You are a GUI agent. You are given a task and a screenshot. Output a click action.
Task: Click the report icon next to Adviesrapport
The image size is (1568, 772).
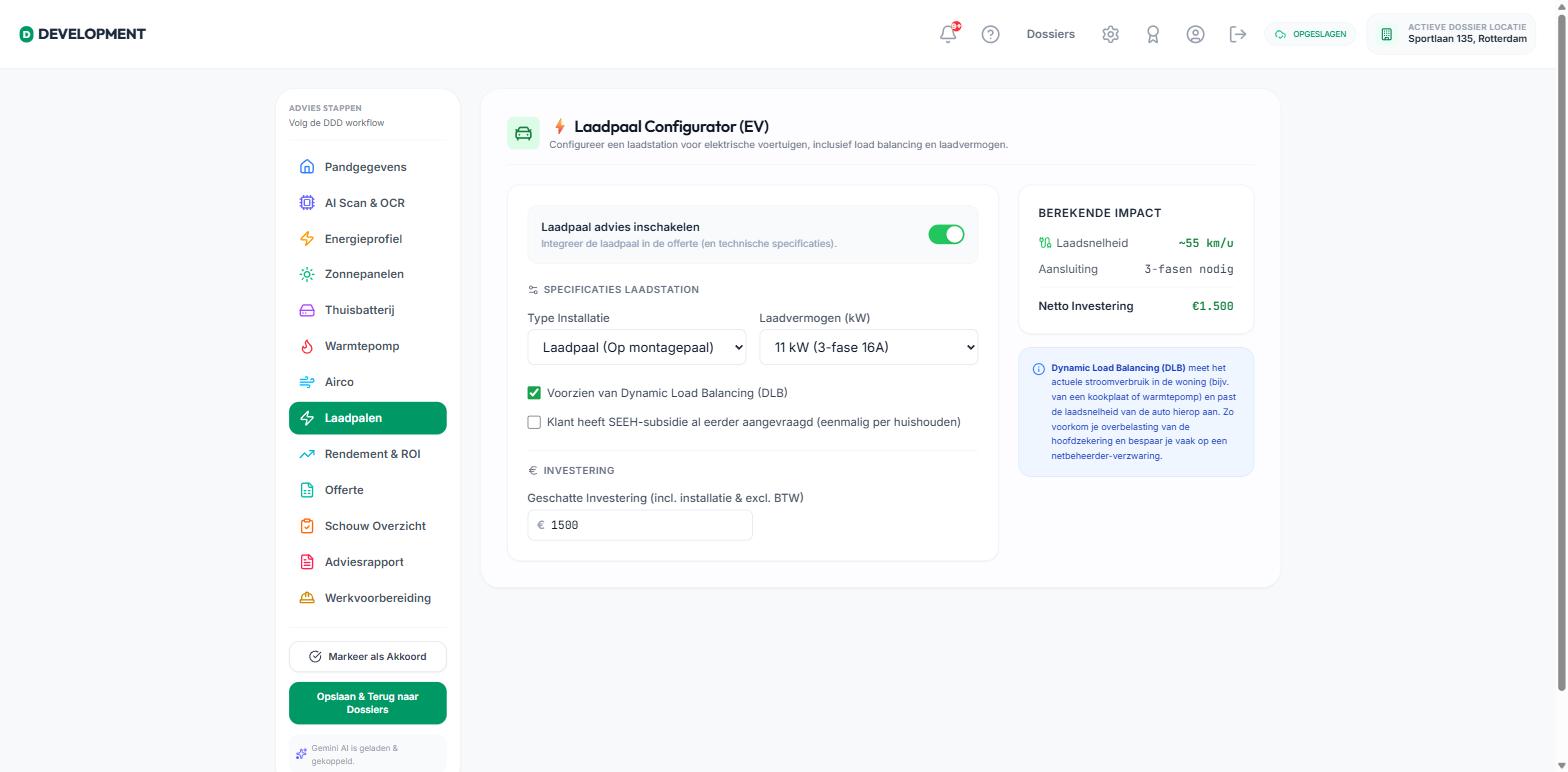pos(307,562)
